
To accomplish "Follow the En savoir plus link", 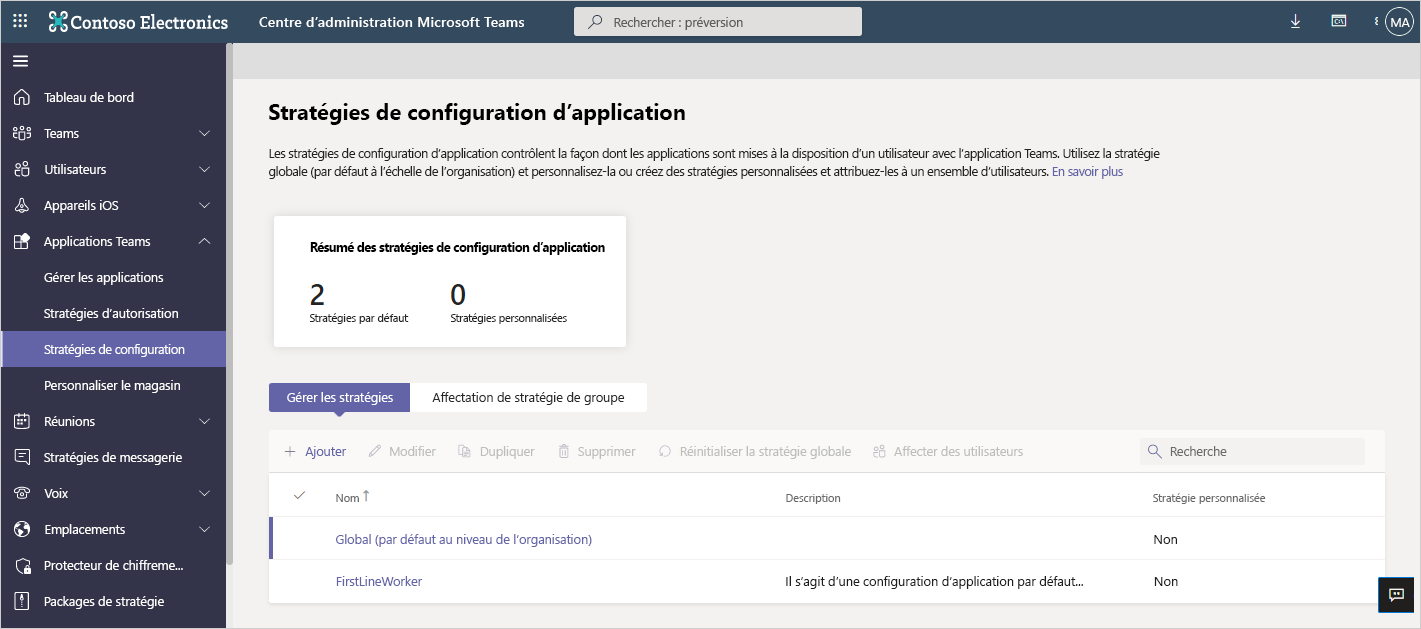I will (1087, 172).
